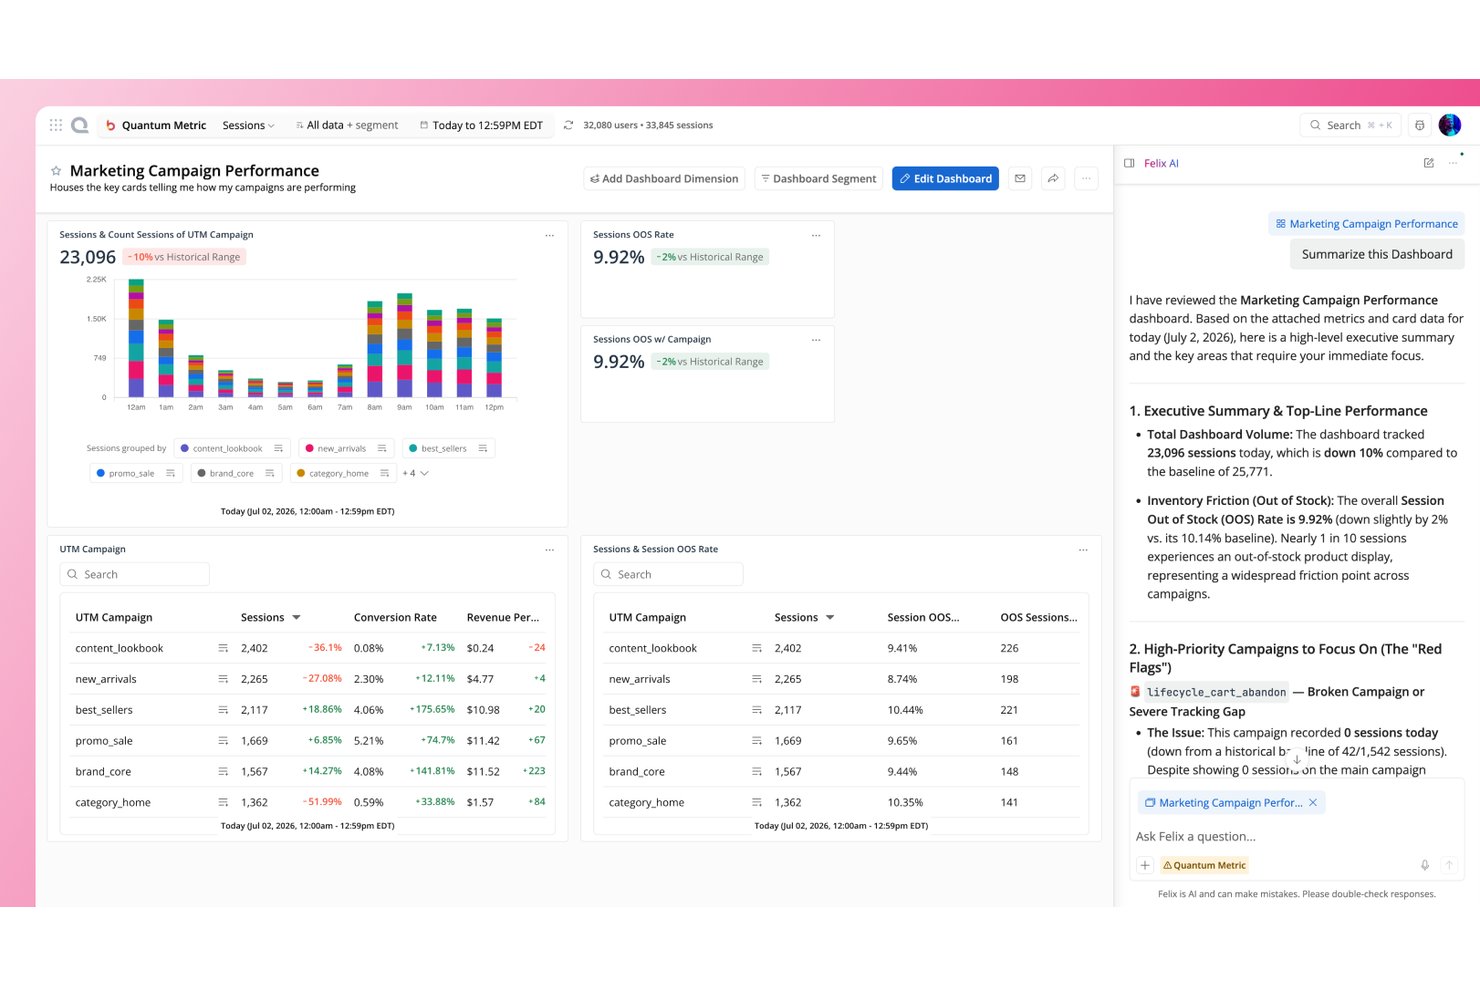Open the Quantum Metric model selector chip
1480x987 pixels.
[x=1204, y=865]
